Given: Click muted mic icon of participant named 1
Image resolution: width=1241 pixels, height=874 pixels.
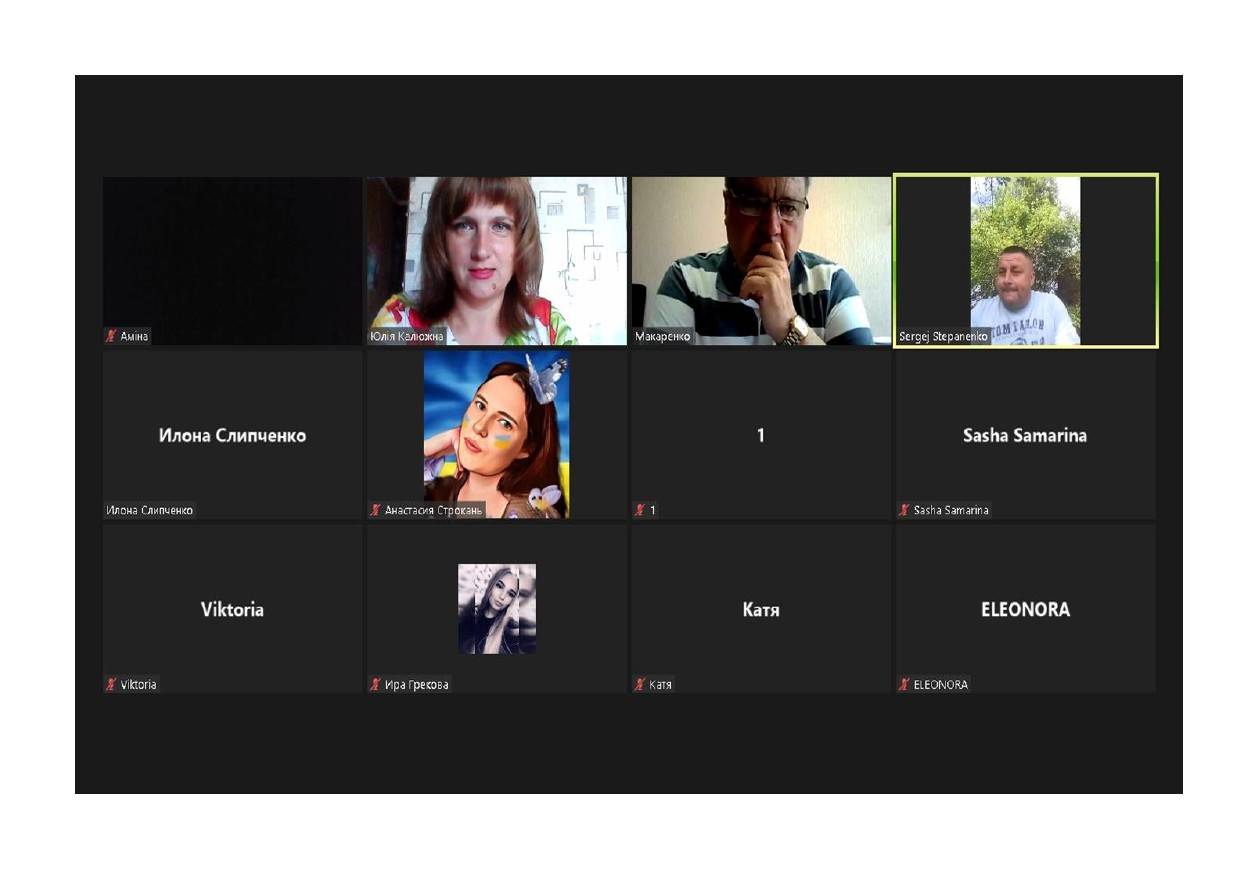Looking at the screenshot, I should click(640, 510).
